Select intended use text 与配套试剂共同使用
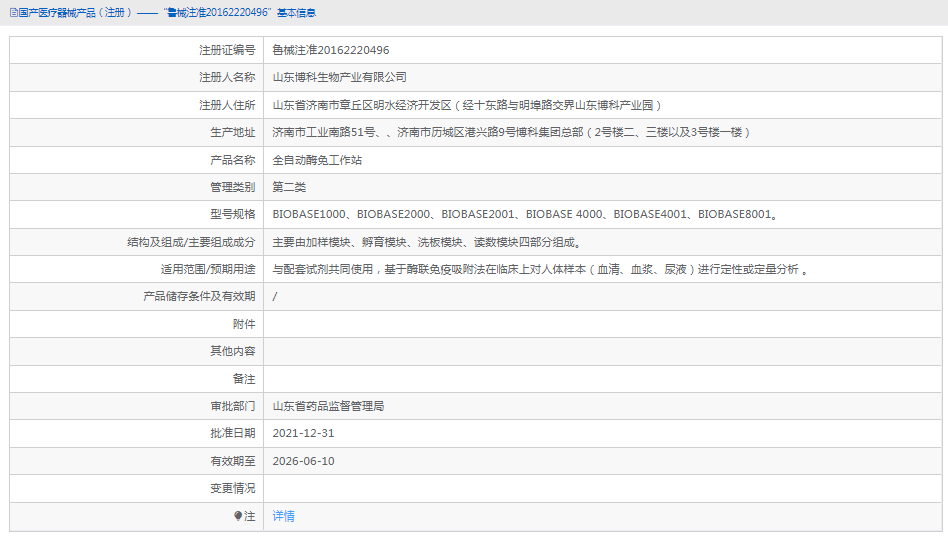The width and height of the screenshot is (948, 538). [x=541, y=270]
